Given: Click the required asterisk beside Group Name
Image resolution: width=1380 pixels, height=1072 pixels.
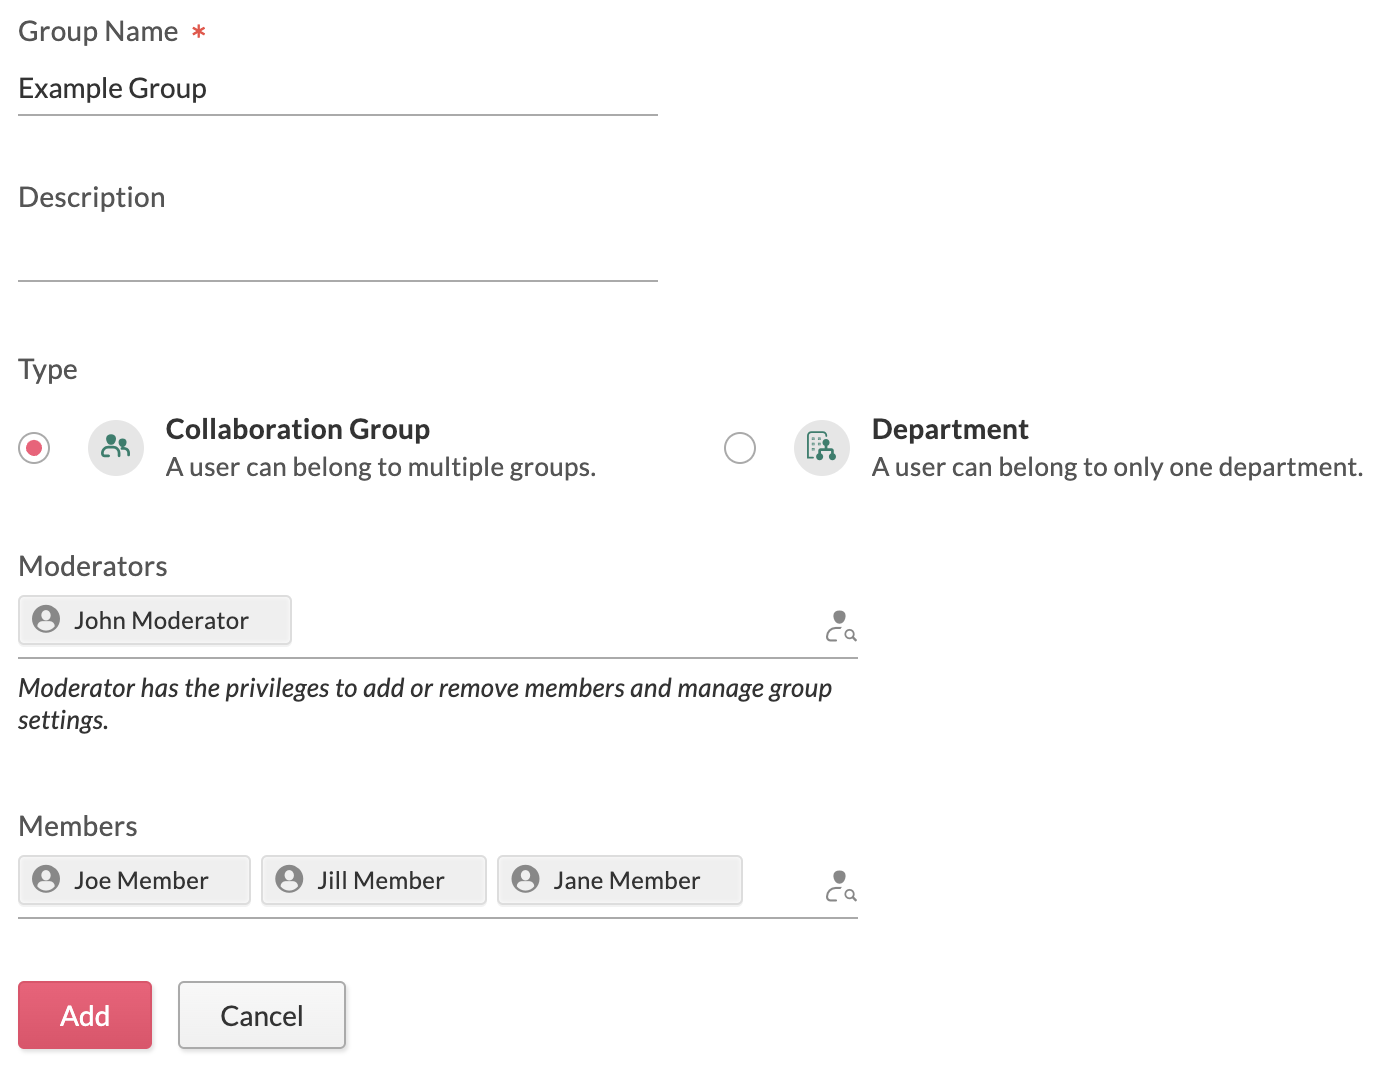Looking at the screenshot, I should 198,31.
